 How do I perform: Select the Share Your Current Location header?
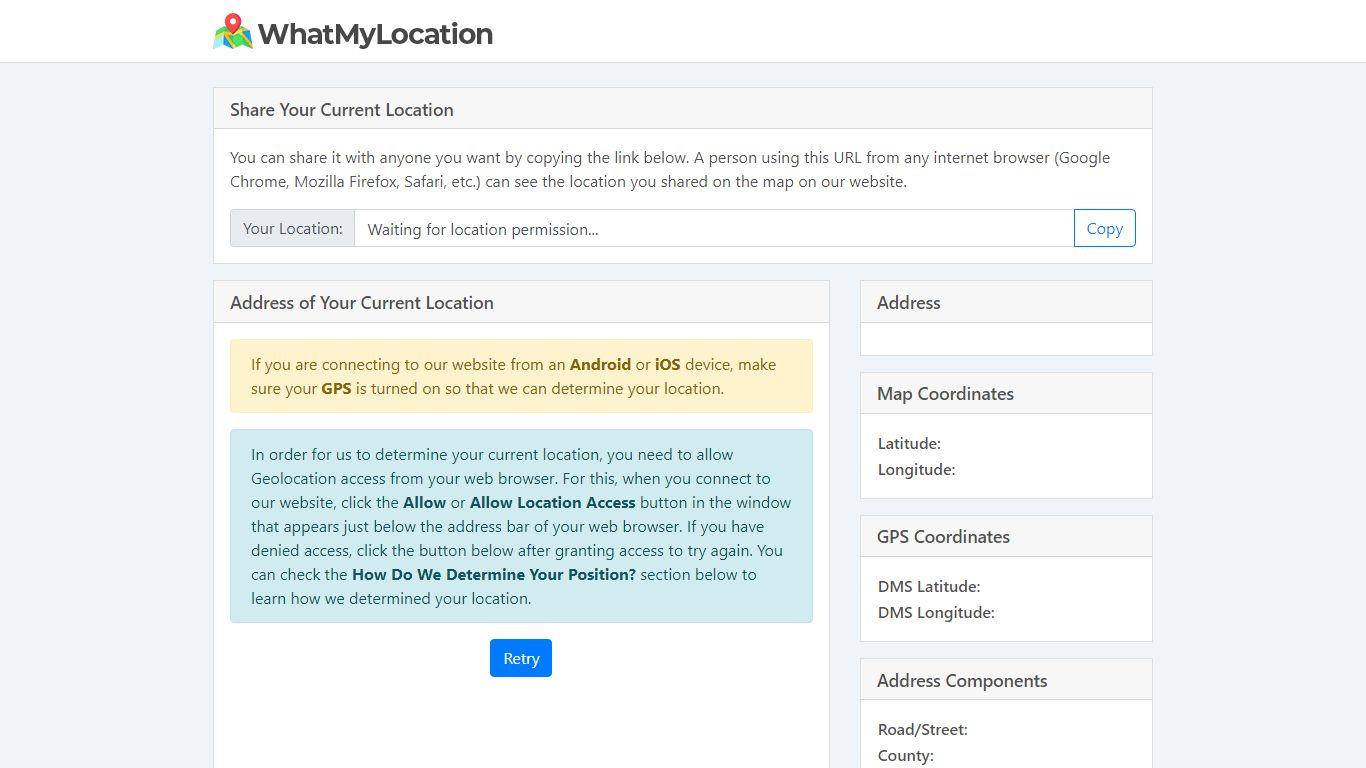pos(682,109)
